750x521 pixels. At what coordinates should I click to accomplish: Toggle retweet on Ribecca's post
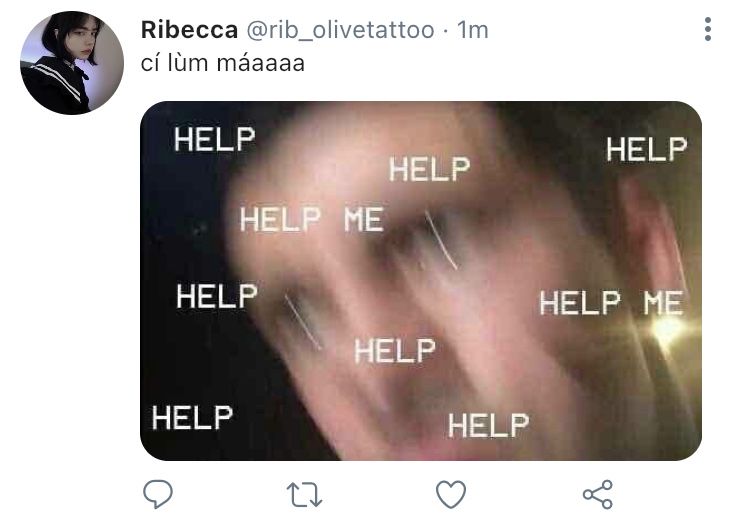pyautogui.click(x=304, y=495)
